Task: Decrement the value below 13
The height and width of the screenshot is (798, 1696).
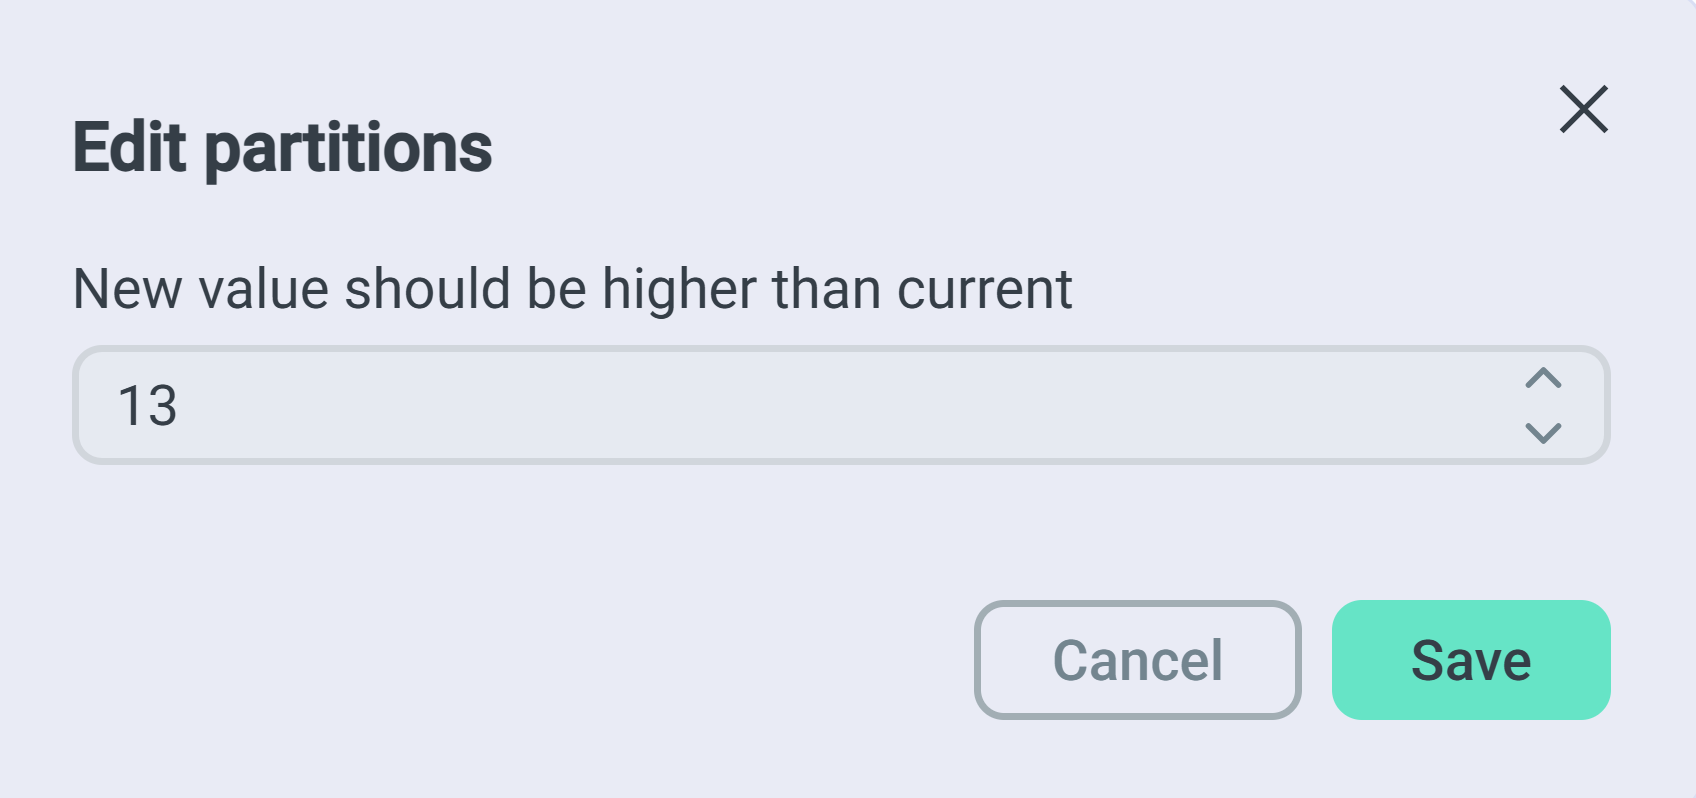Action: (x=1543, y=432)
